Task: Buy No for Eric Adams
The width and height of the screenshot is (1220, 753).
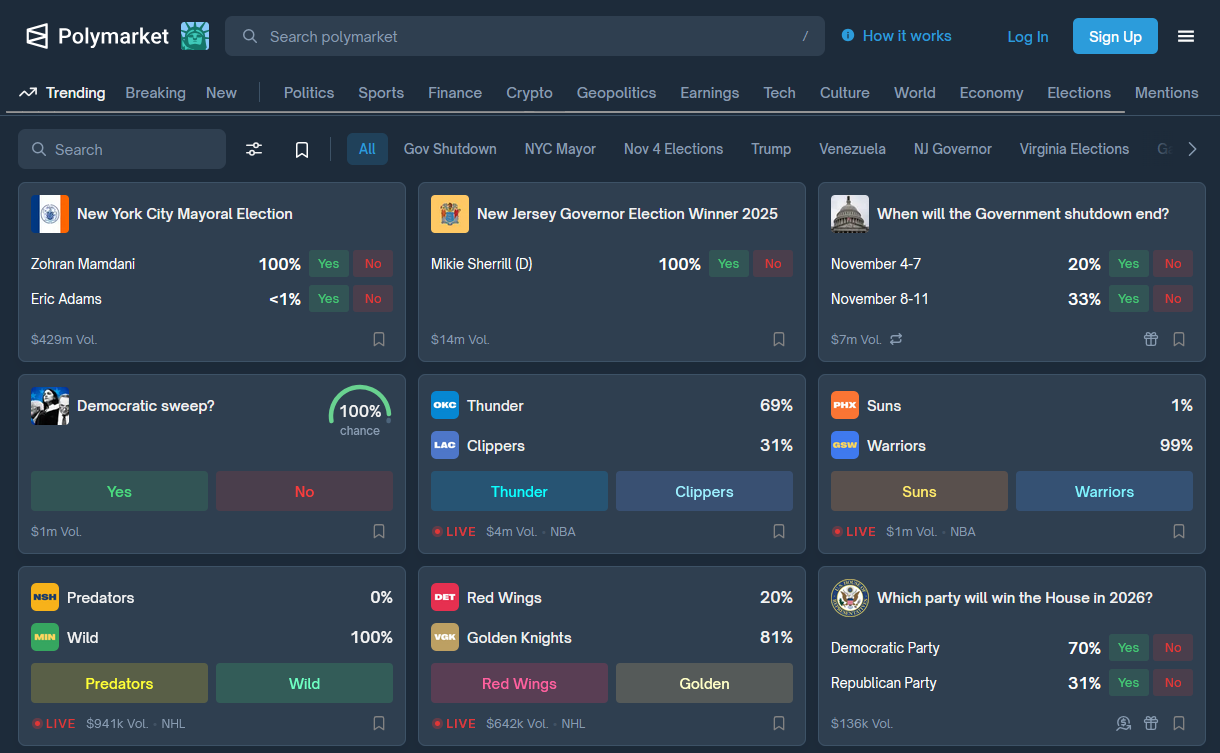Action: point(373,299)
